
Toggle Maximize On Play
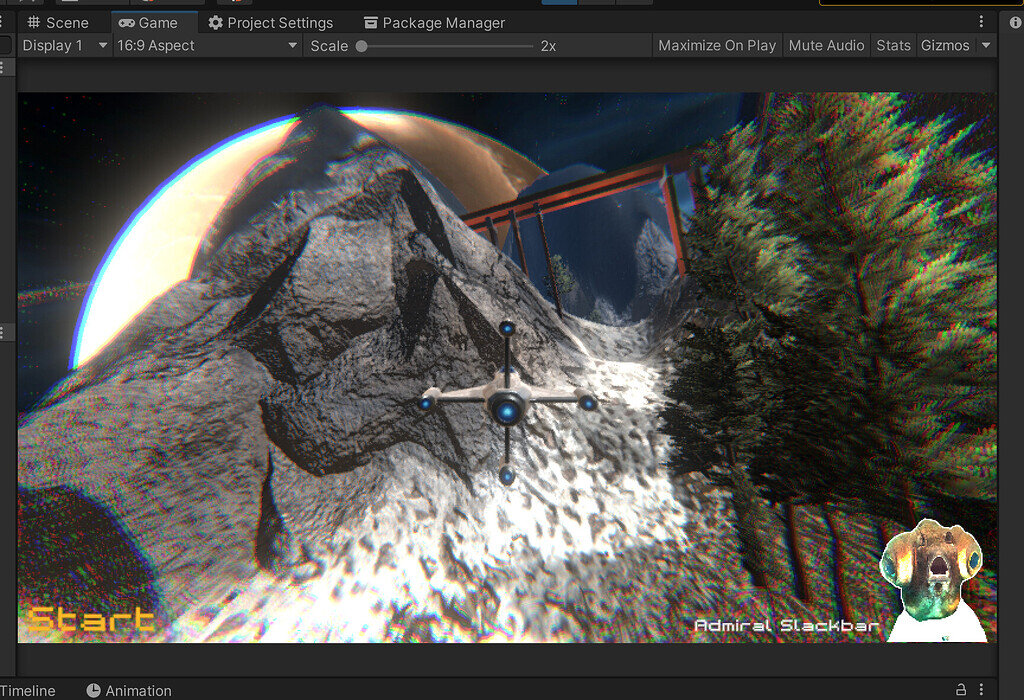(x=716, y=45)
